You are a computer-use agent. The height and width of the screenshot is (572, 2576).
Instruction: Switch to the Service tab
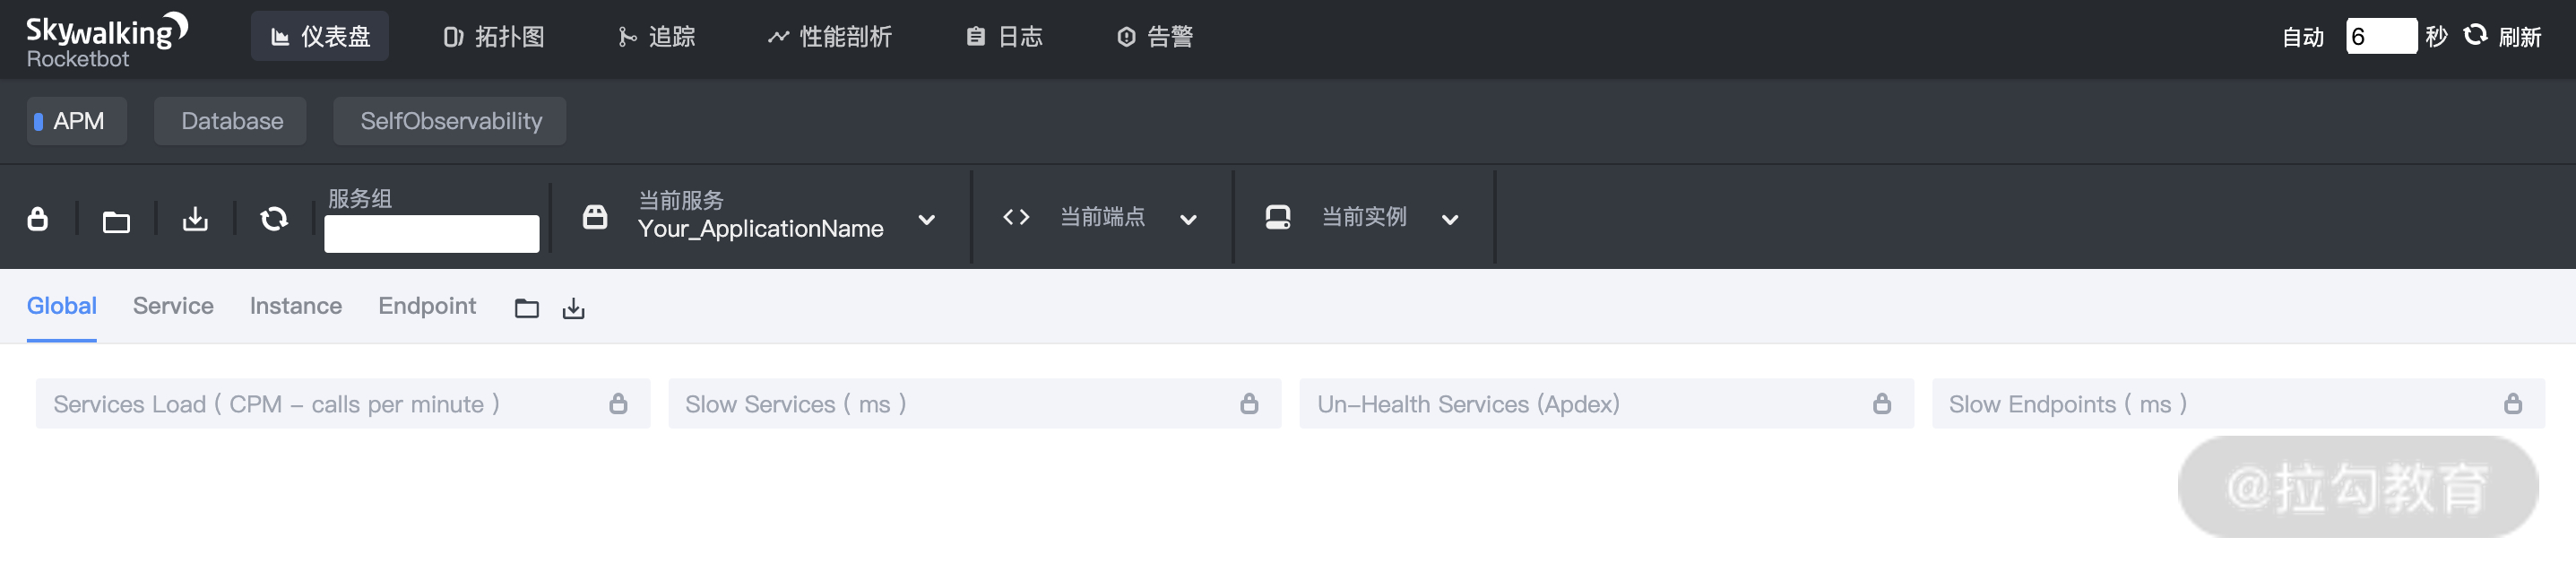click(172, 306)
